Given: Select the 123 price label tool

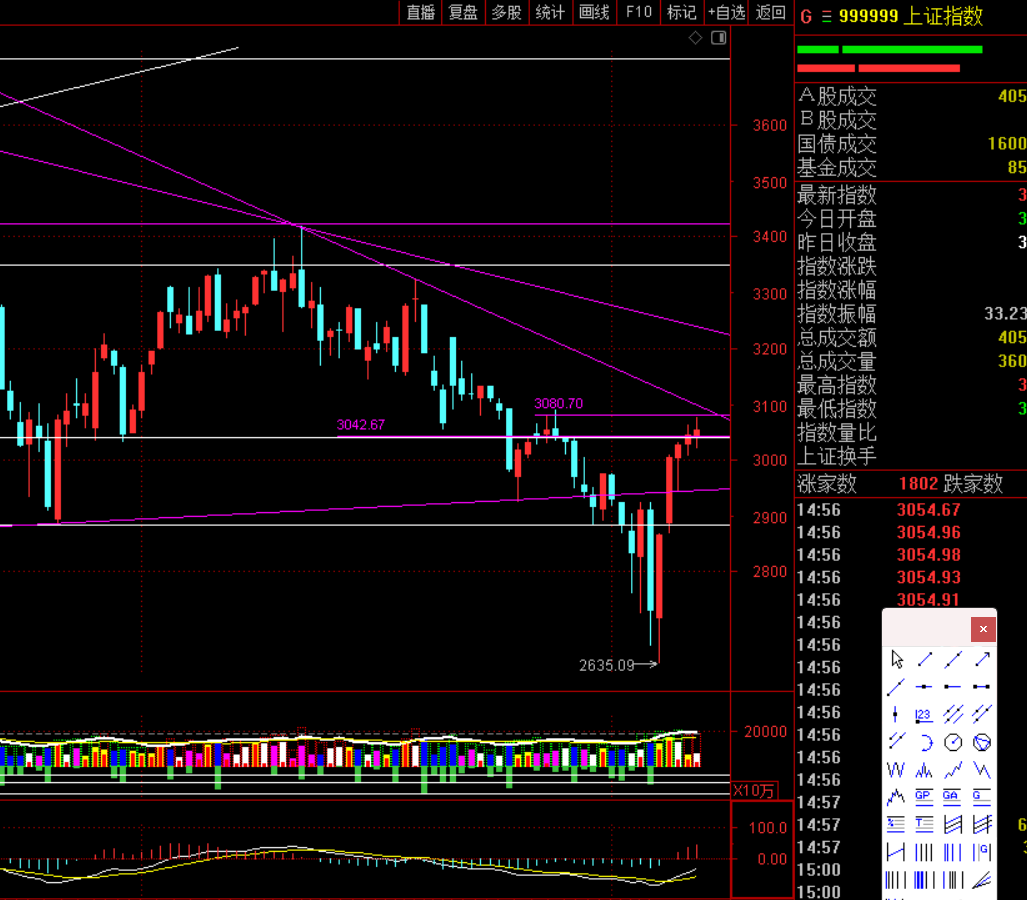Looking at the screenshot, I should tap(924, 715).
